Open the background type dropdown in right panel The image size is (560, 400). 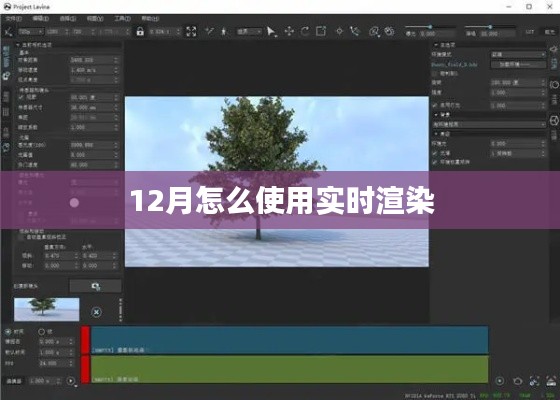(489, 124)
